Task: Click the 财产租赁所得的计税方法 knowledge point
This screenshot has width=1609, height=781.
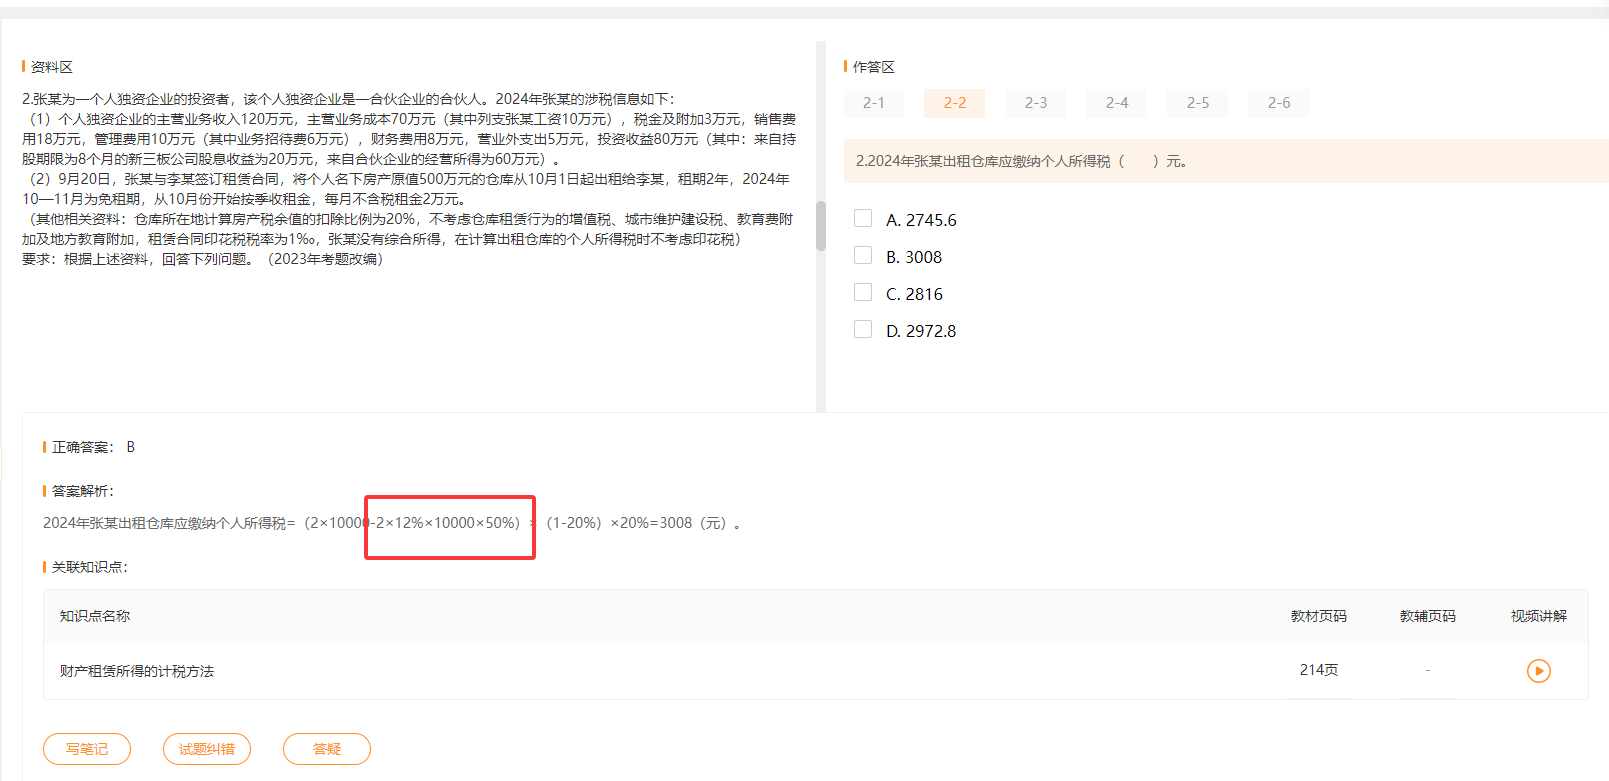Action: pyautogui.click(x=137, y=671)
